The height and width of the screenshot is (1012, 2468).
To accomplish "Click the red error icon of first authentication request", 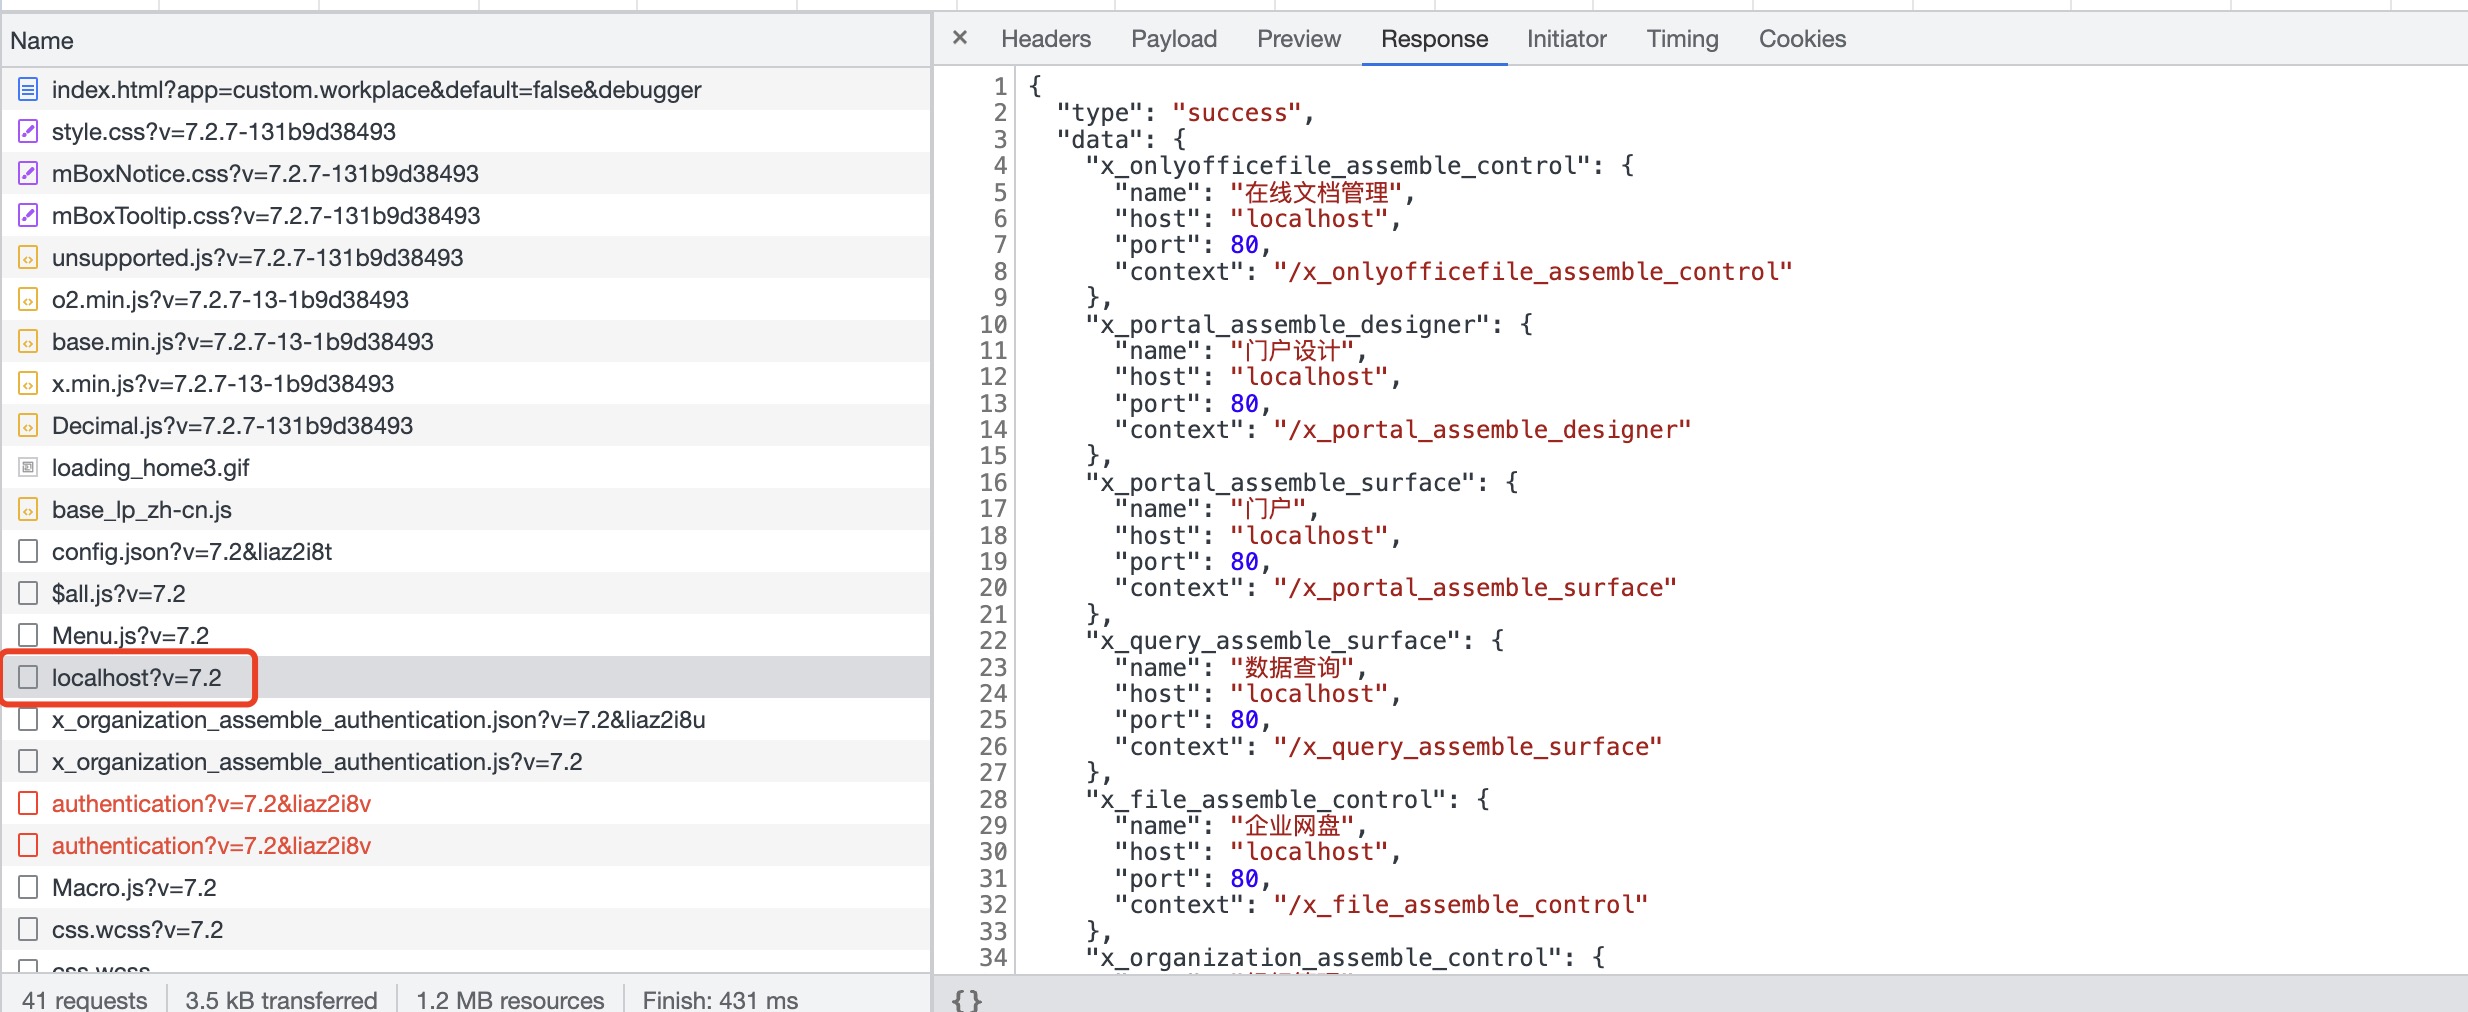I will pos(28,804).
